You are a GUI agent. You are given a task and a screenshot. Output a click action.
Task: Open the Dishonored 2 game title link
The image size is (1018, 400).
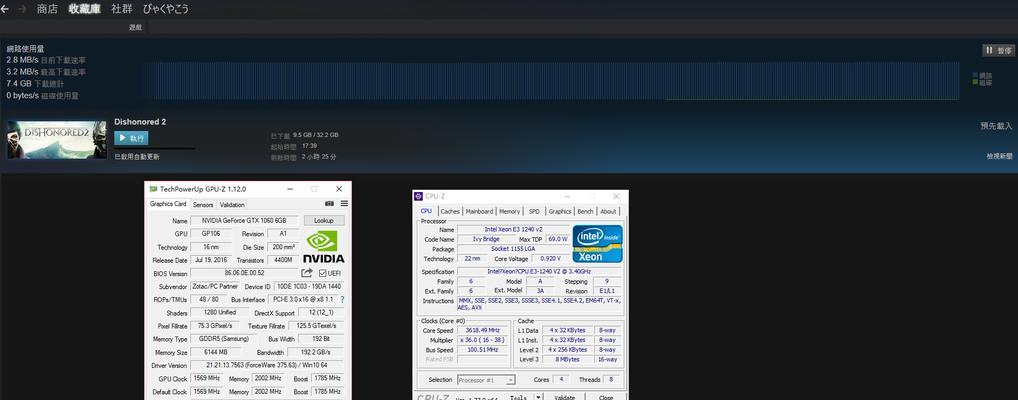tap(140, 121)
